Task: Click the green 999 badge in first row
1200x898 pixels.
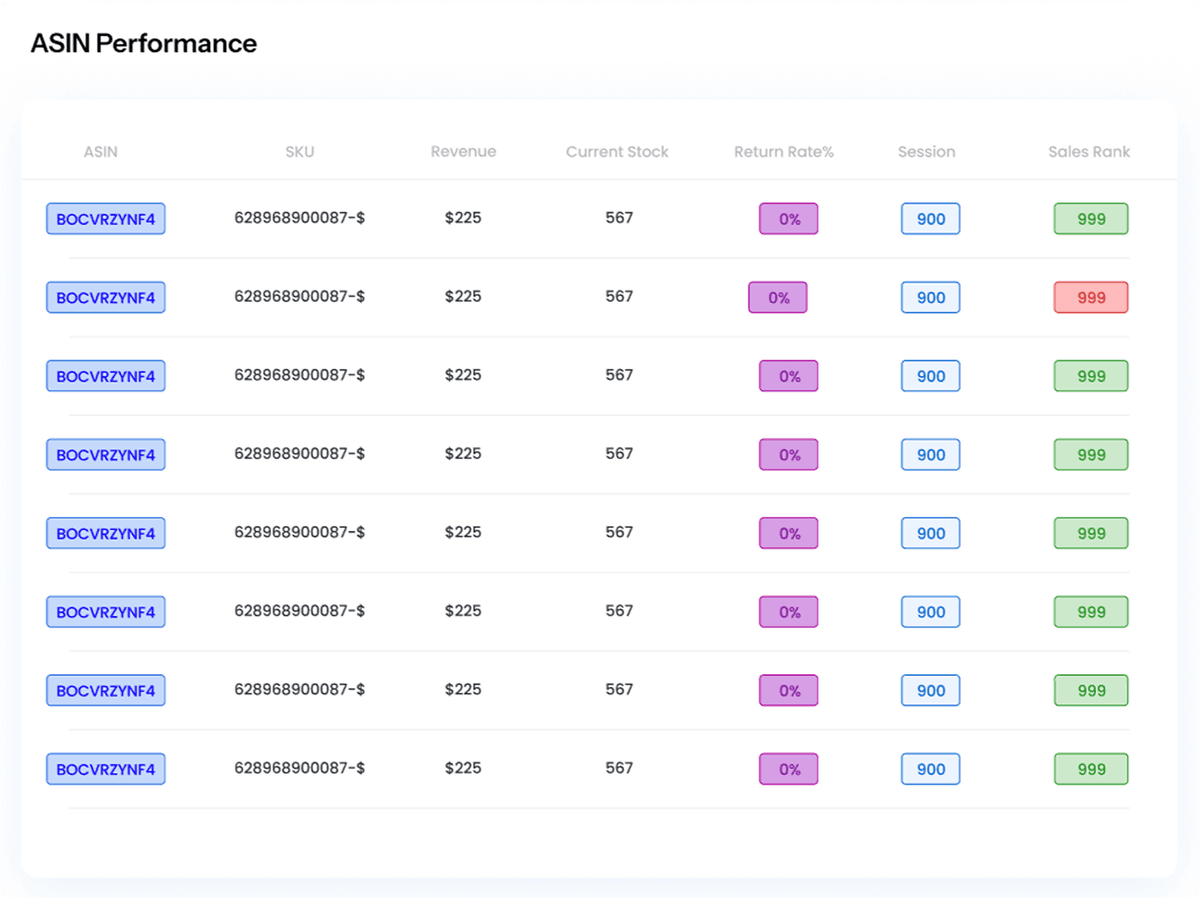Action: point(1091,219)
